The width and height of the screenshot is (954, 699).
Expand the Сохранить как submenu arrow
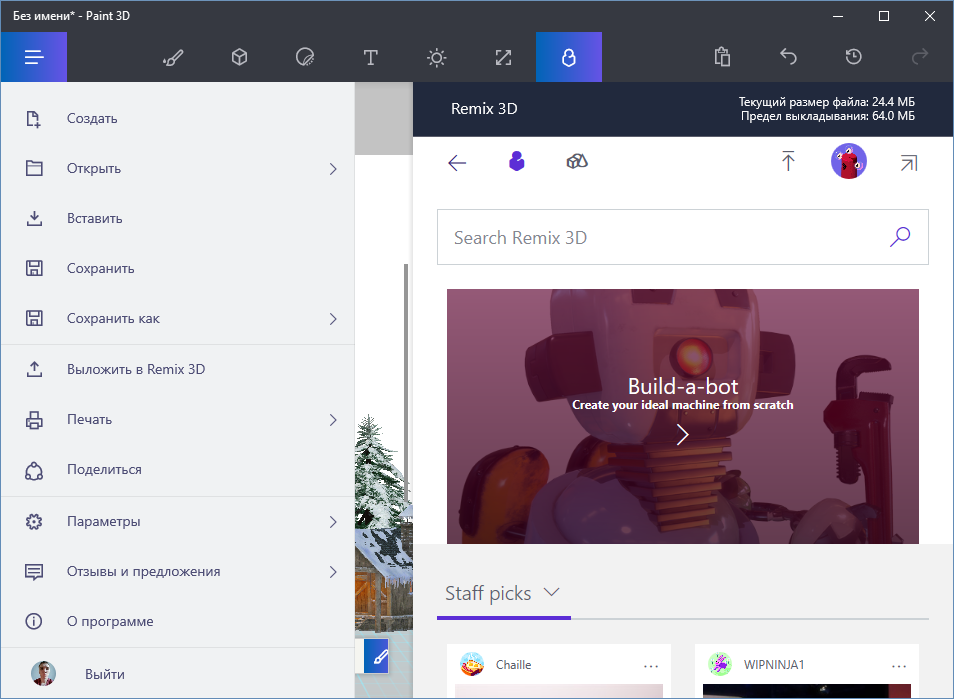pos(333,319)
